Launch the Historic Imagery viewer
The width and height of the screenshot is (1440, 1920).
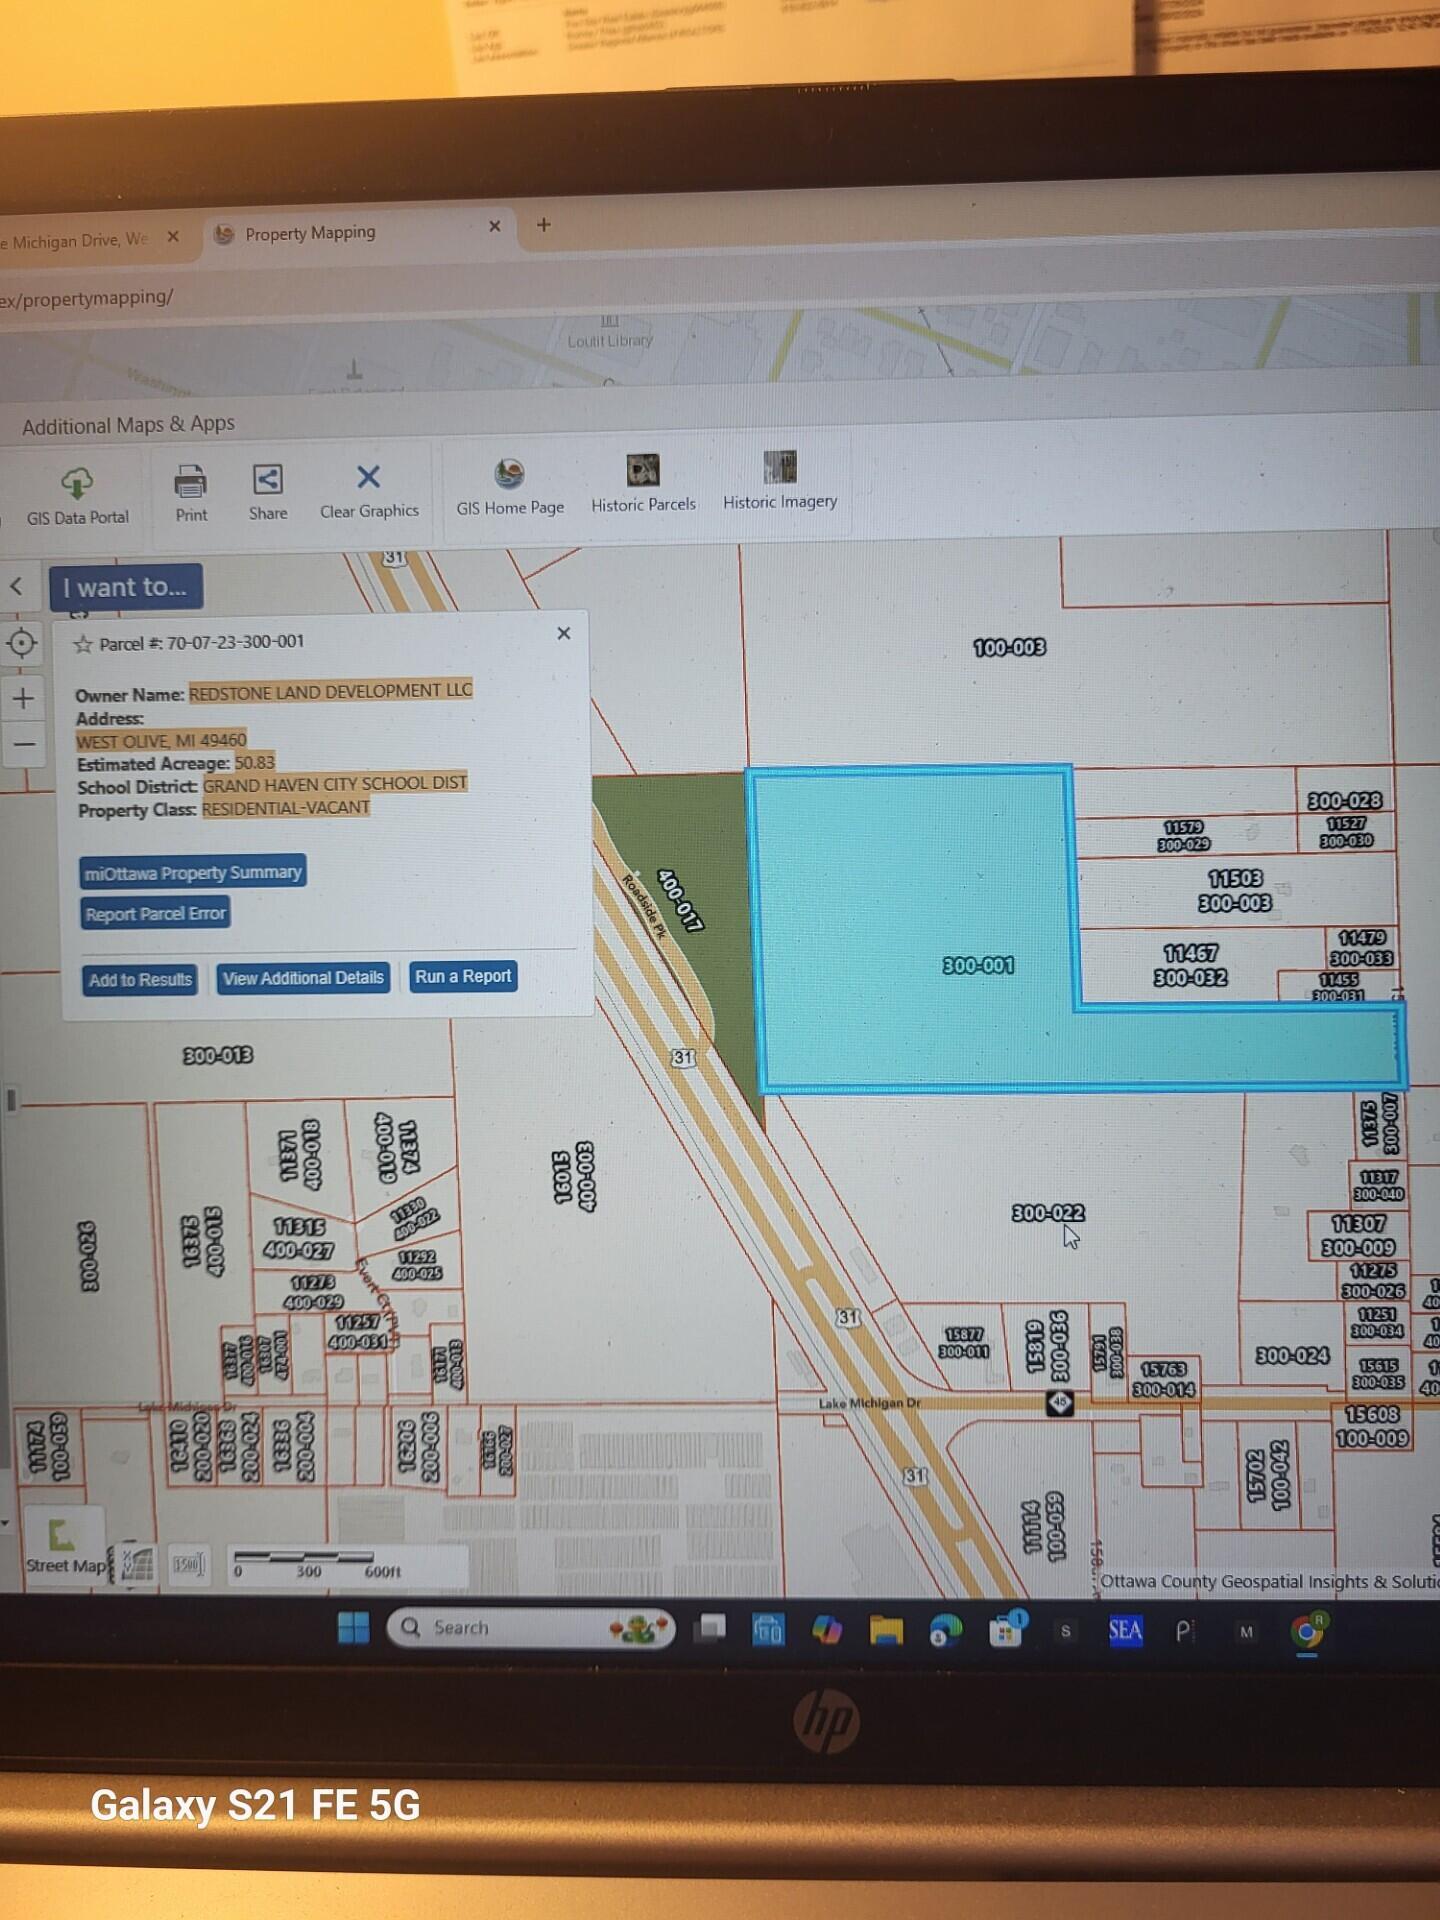pyautogui.click(x=780, y=480)
